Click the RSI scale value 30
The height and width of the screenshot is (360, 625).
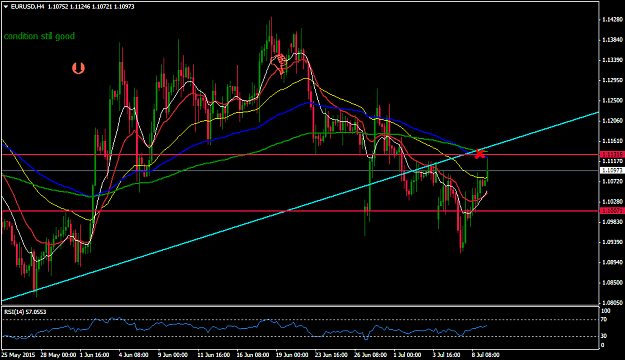[604, 336]
